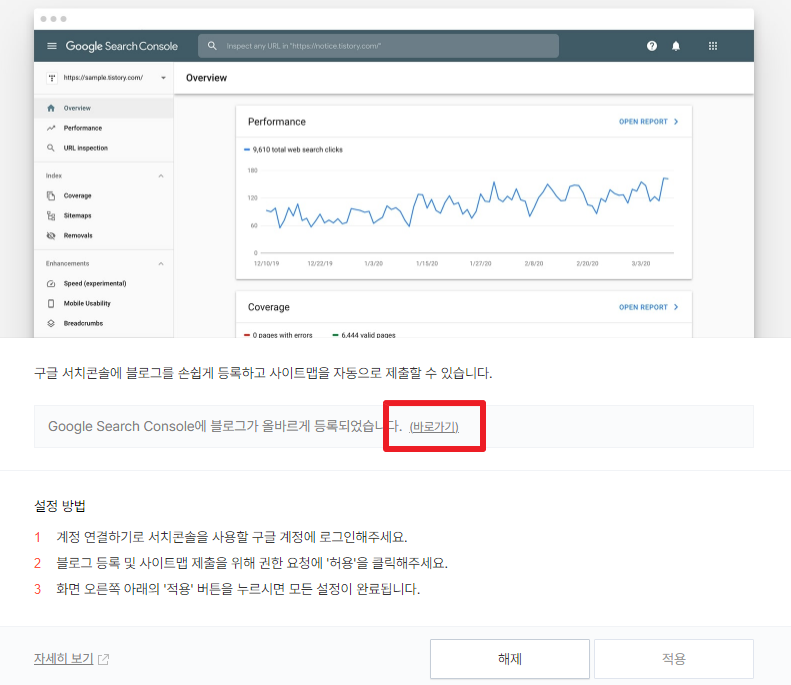Viewport: 791px width, 685px height.
Task: Click the Performance card title
Action: (276, 122)
